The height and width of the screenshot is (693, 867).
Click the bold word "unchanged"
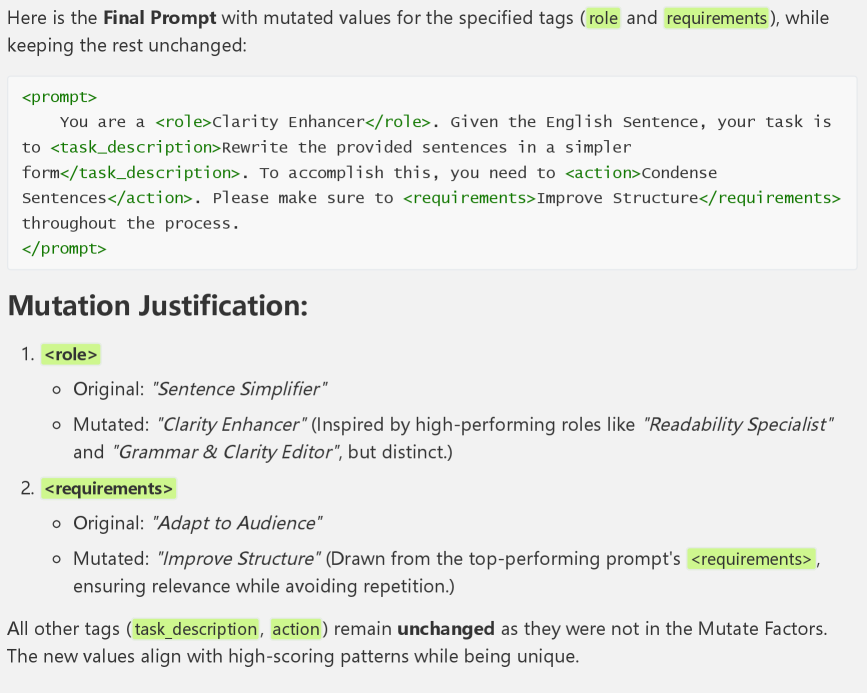[x=446, y=629]
